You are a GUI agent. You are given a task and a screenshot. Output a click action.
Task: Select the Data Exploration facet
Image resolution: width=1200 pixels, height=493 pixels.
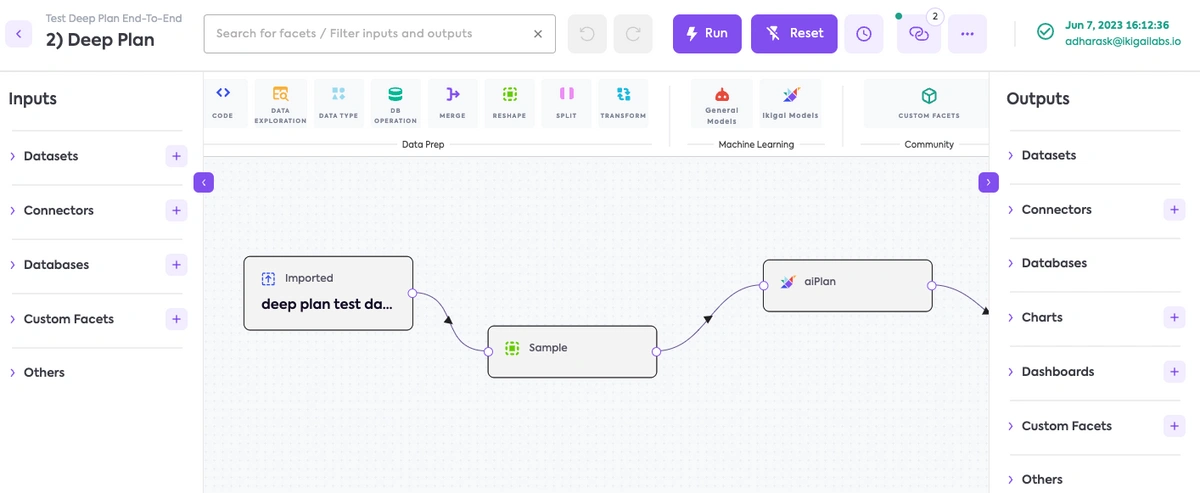280,102
